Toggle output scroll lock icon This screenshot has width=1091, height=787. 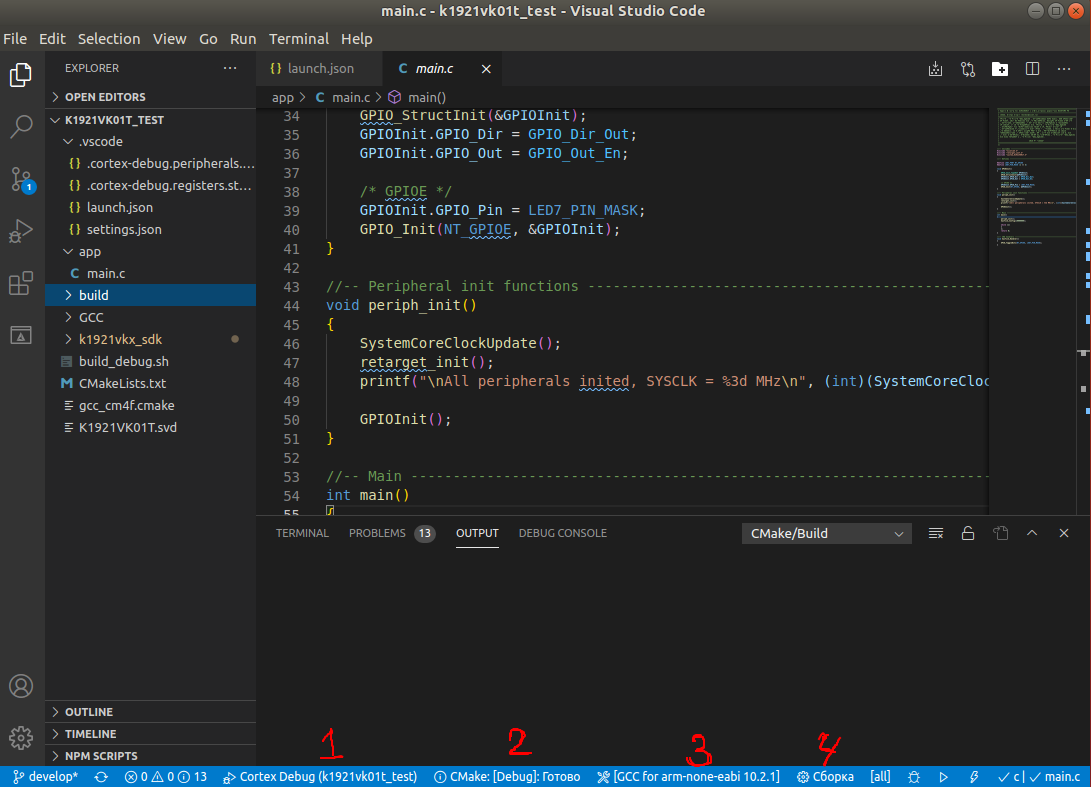click(x=968, y=534)
